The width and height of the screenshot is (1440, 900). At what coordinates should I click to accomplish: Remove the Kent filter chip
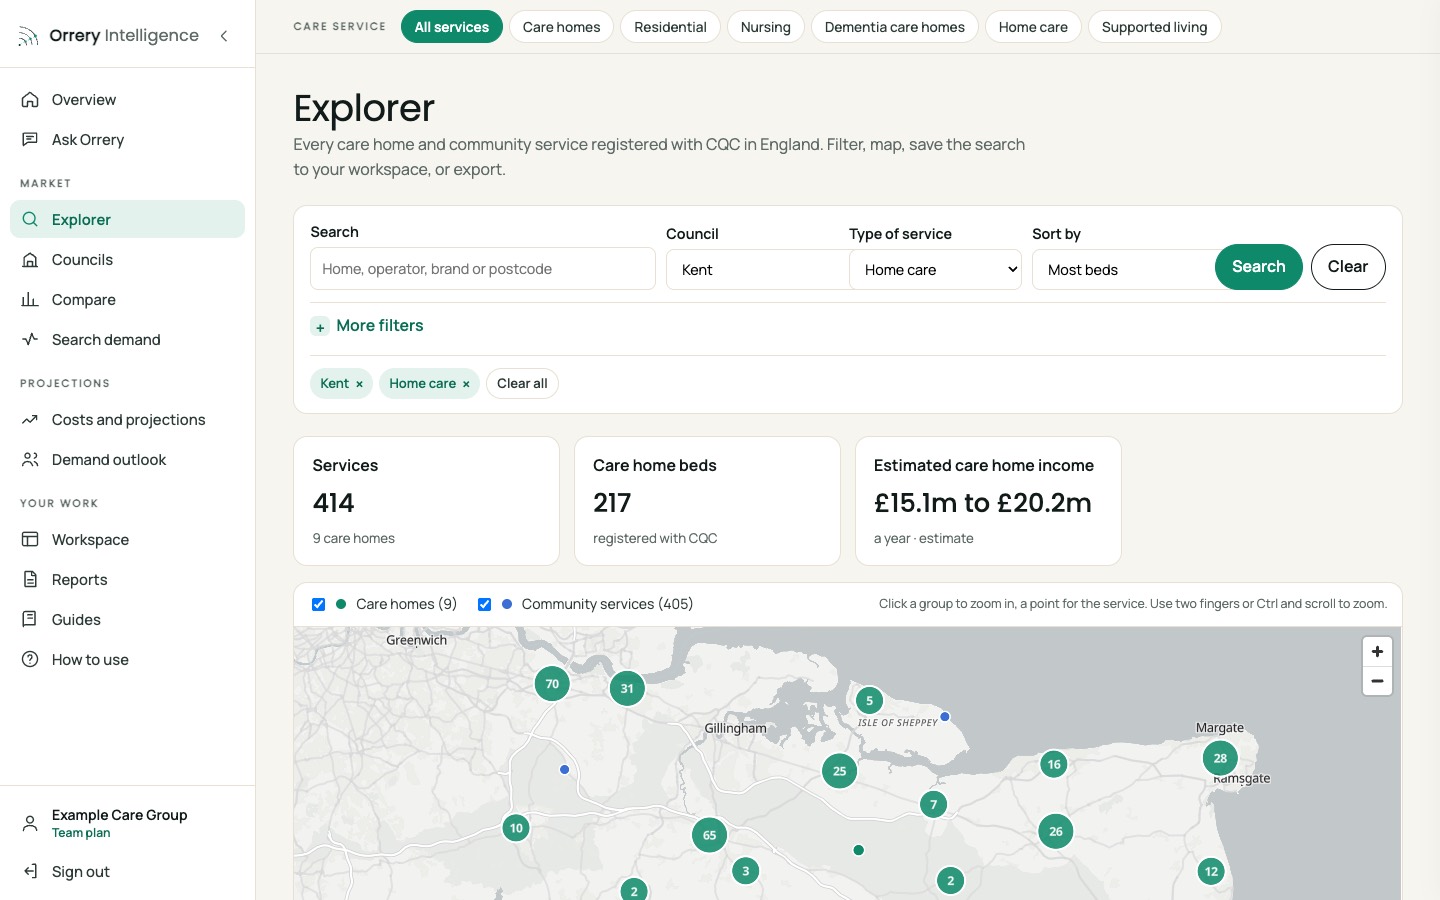tap(359, 384)
